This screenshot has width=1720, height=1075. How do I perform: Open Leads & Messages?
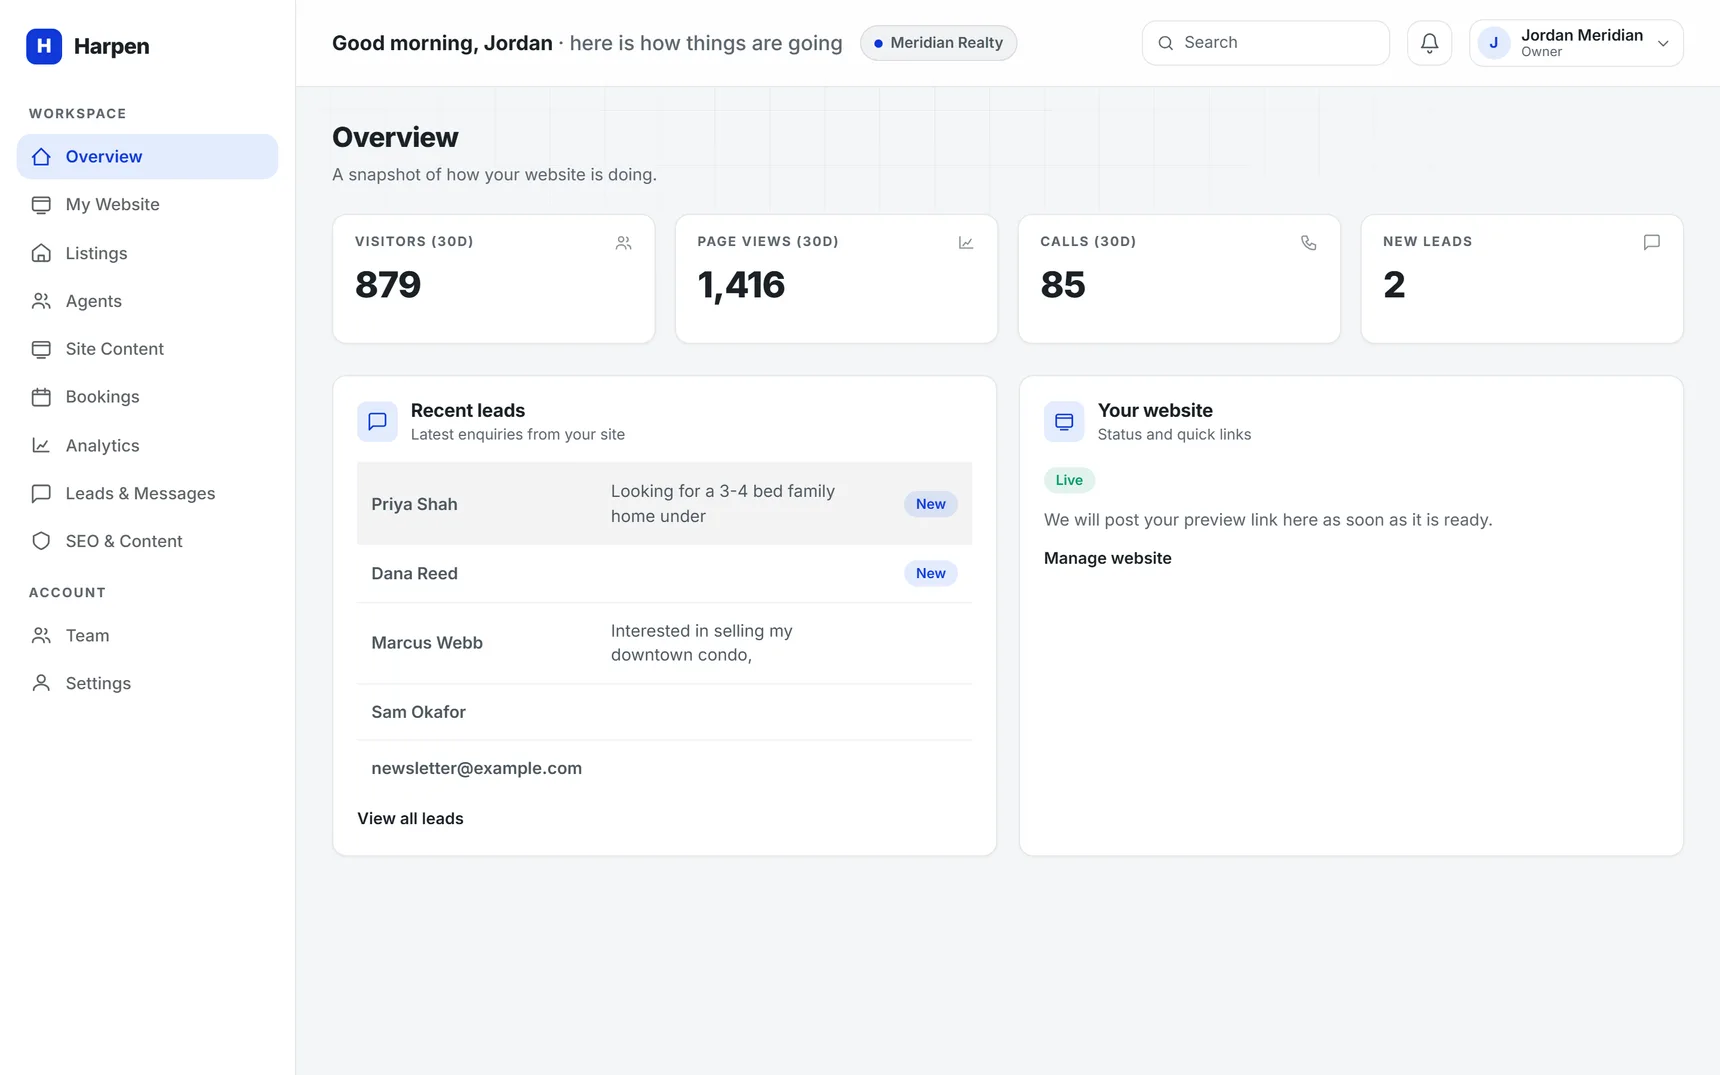point(147,493)
